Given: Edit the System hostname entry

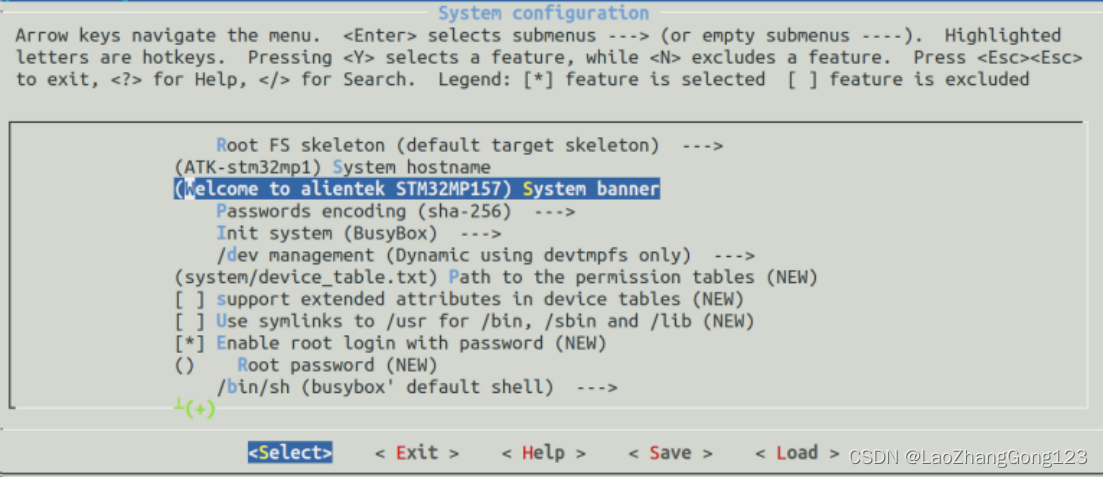Looking at the screenshot, I should coord(332,167).
